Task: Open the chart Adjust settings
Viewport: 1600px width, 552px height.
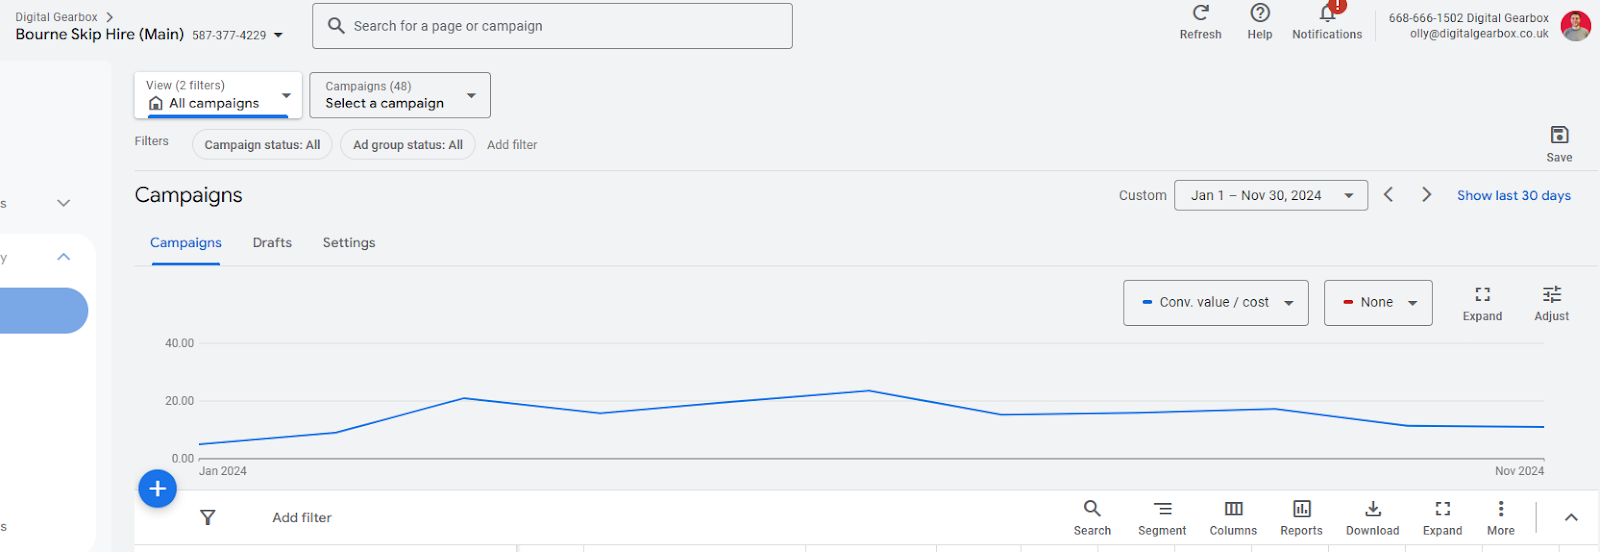Action: point(1551,296)
